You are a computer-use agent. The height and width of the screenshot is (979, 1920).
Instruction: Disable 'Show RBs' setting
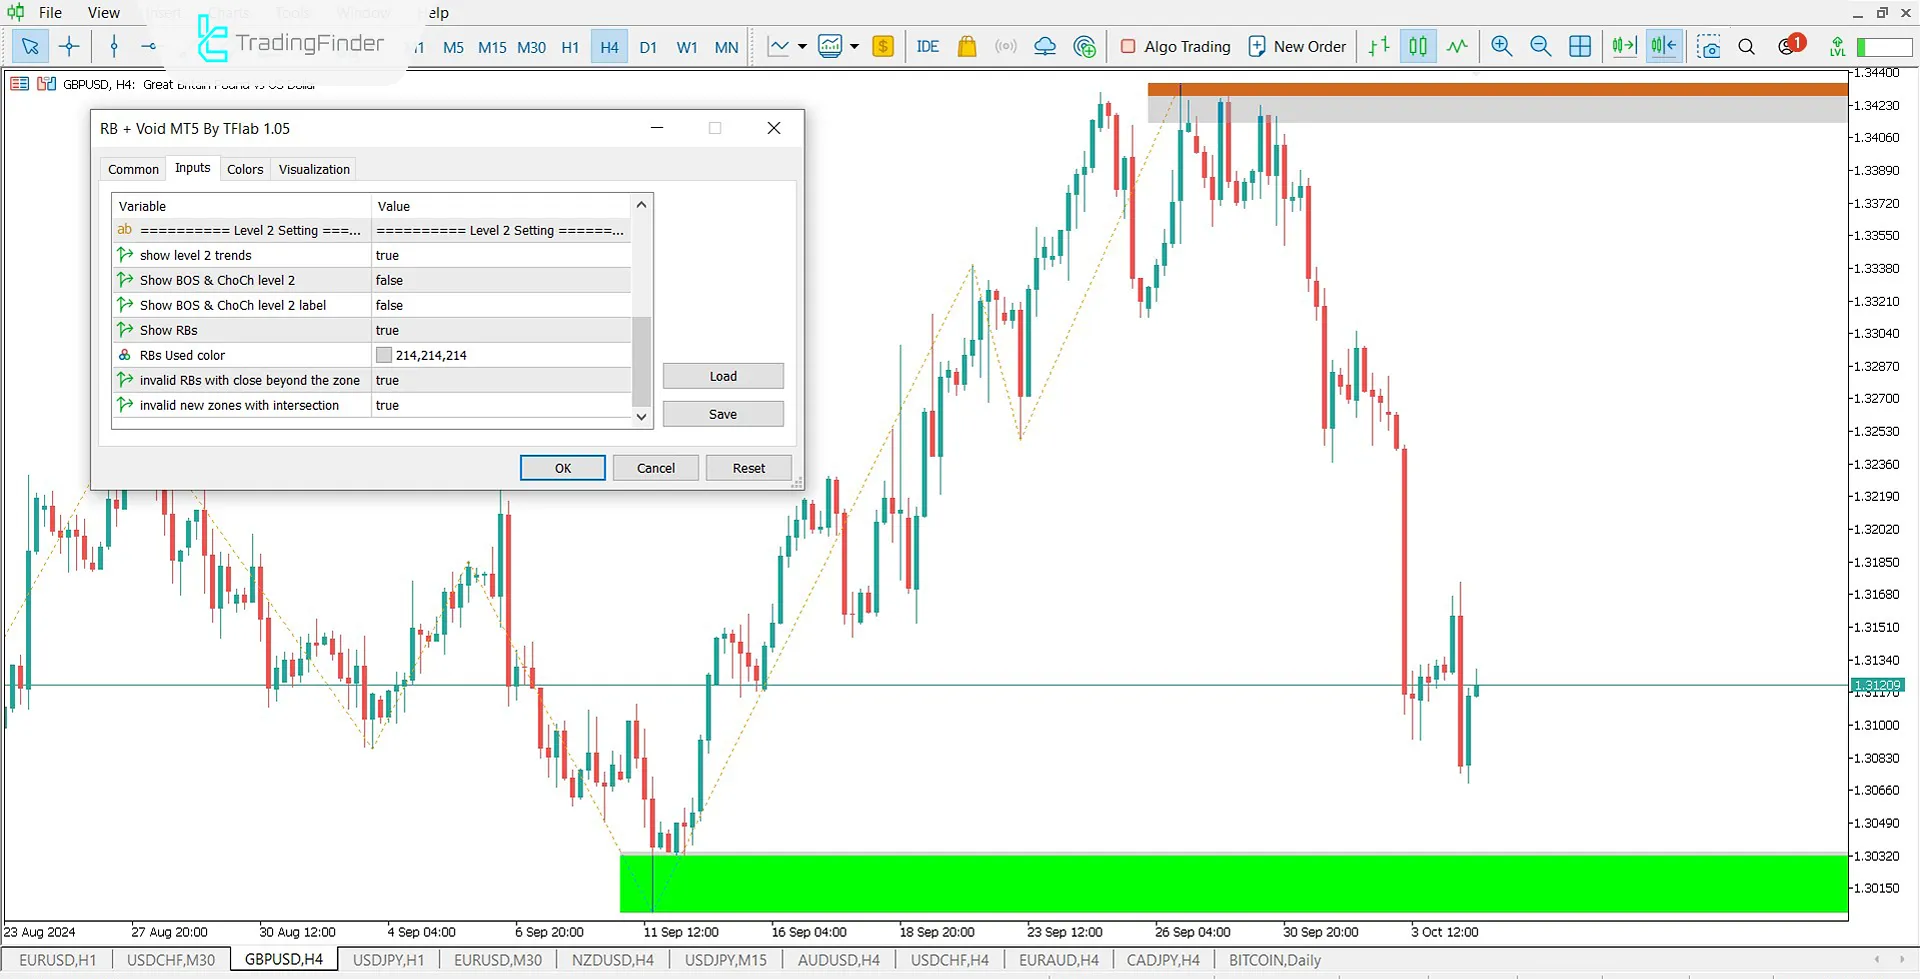(x=500, y=330)
